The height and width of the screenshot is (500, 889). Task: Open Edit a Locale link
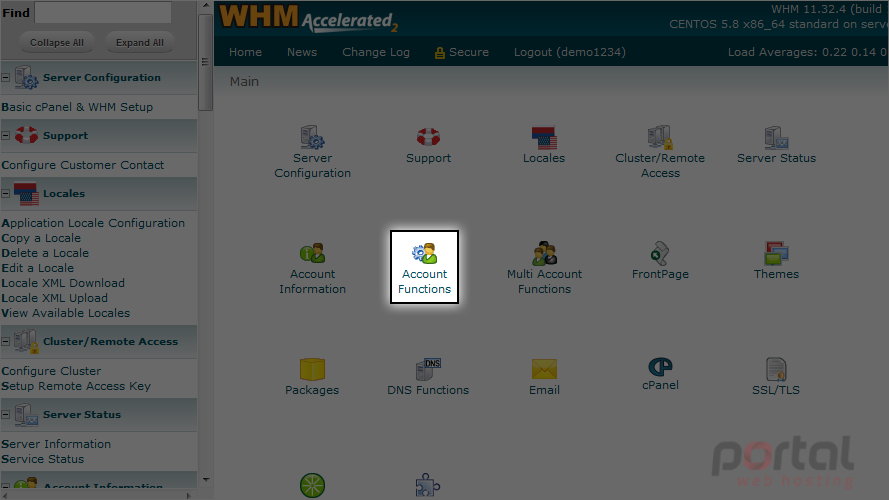click(x=37, y=268)
